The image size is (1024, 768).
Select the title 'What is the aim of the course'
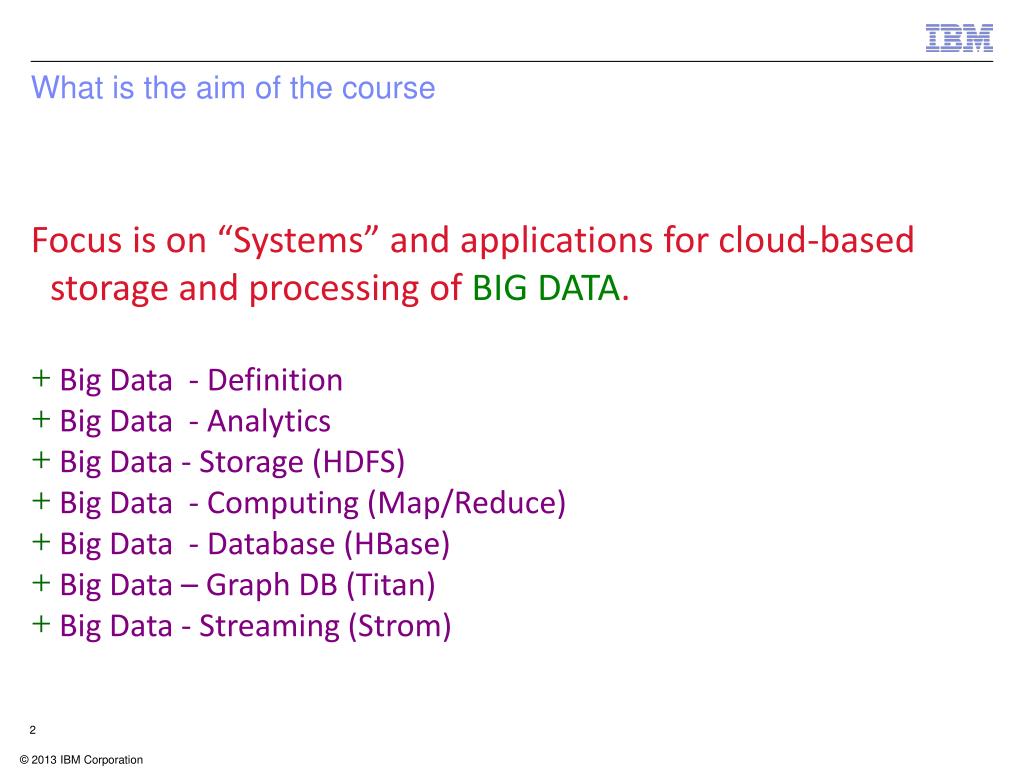coord(233,88)
